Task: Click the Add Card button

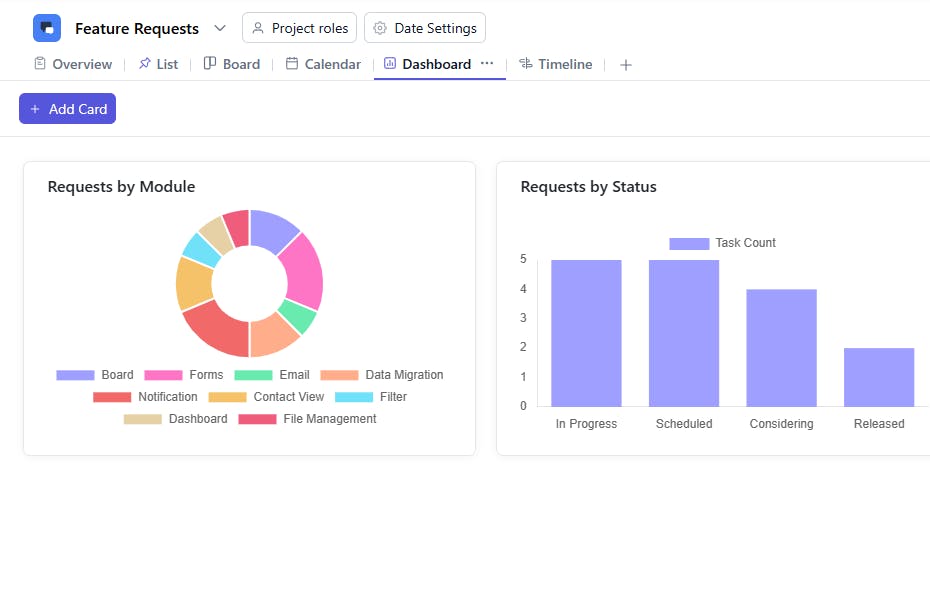Action: coord(67,109)
